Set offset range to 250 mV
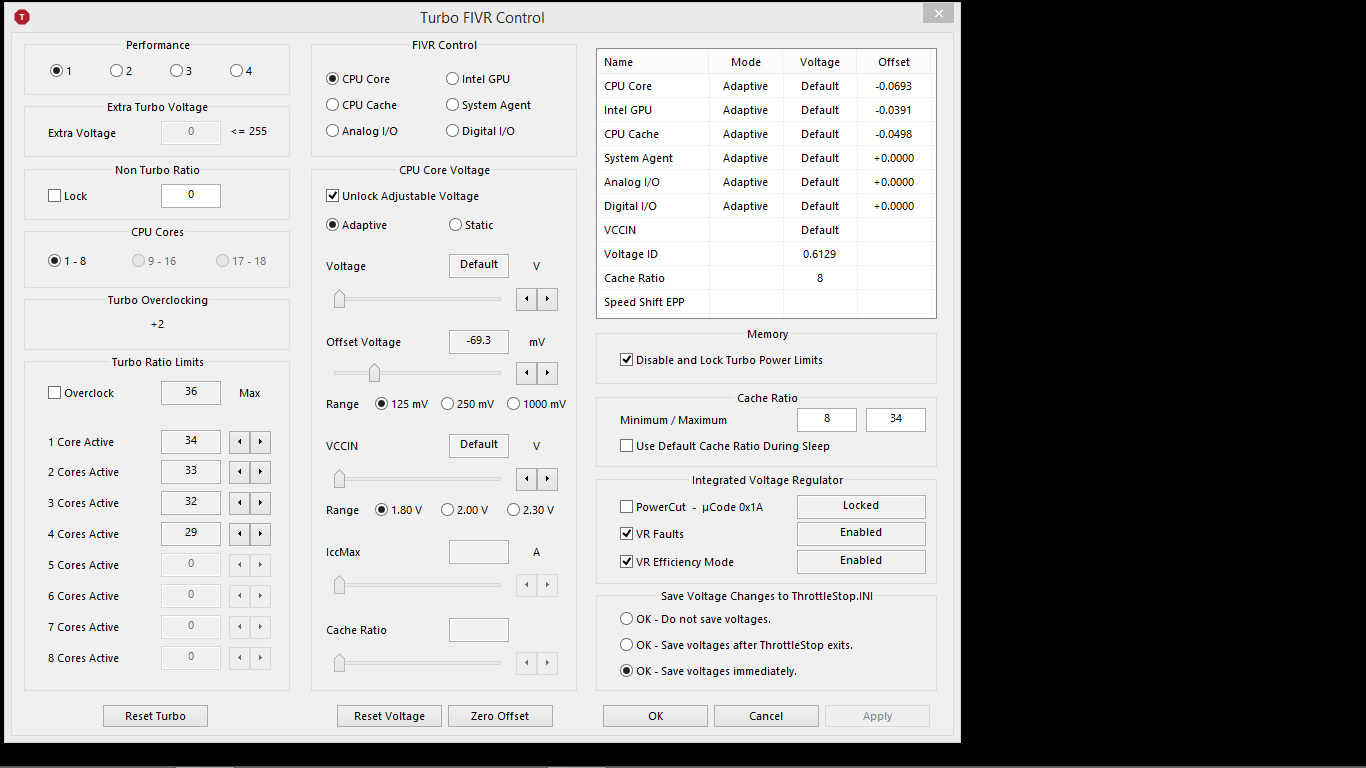This screenshot has height=768, width=1366. point(467,404)
